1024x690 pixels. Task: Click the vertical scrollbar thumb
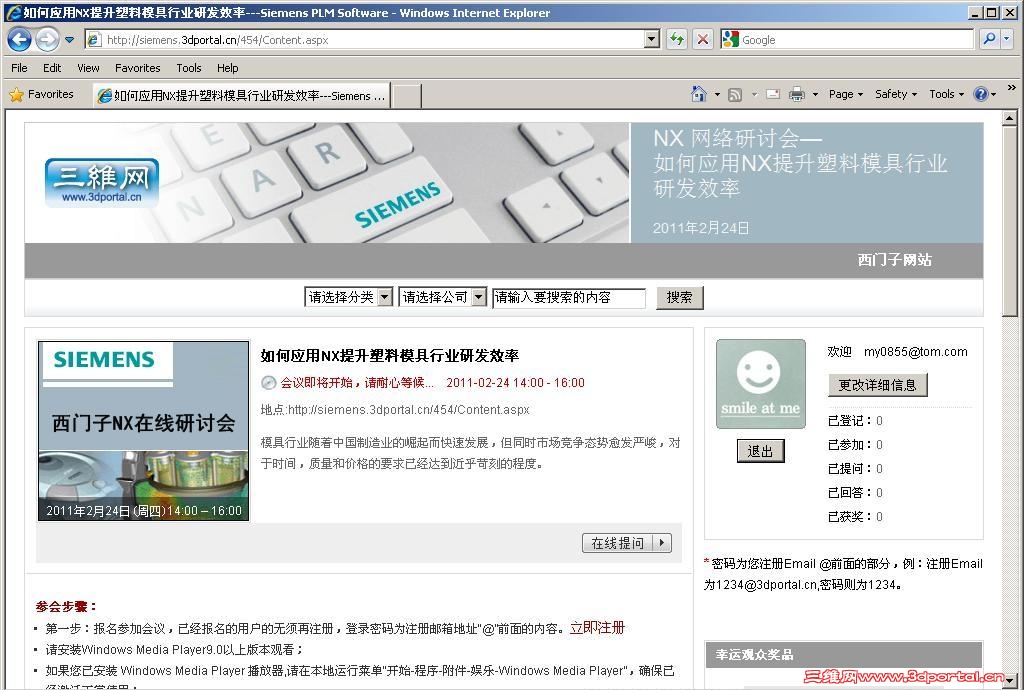(x=1010, y=222)
